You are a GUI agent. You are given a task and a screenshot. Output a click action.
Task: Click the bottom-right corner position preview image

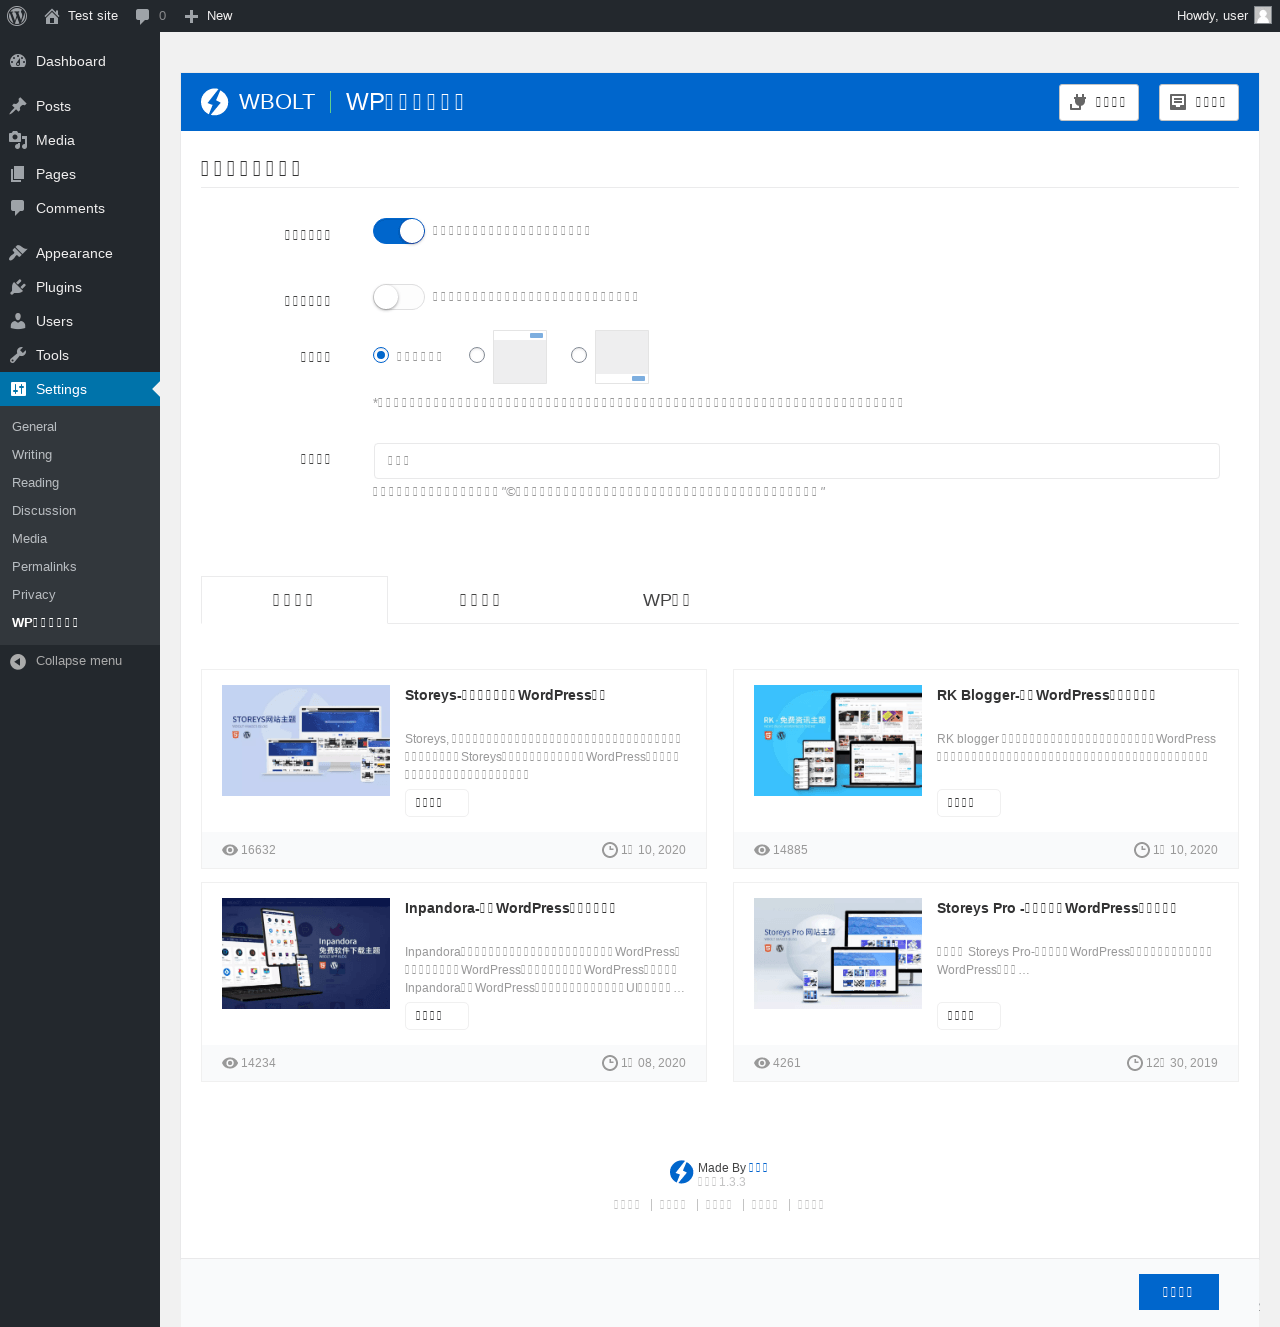(x=622, y=357)
